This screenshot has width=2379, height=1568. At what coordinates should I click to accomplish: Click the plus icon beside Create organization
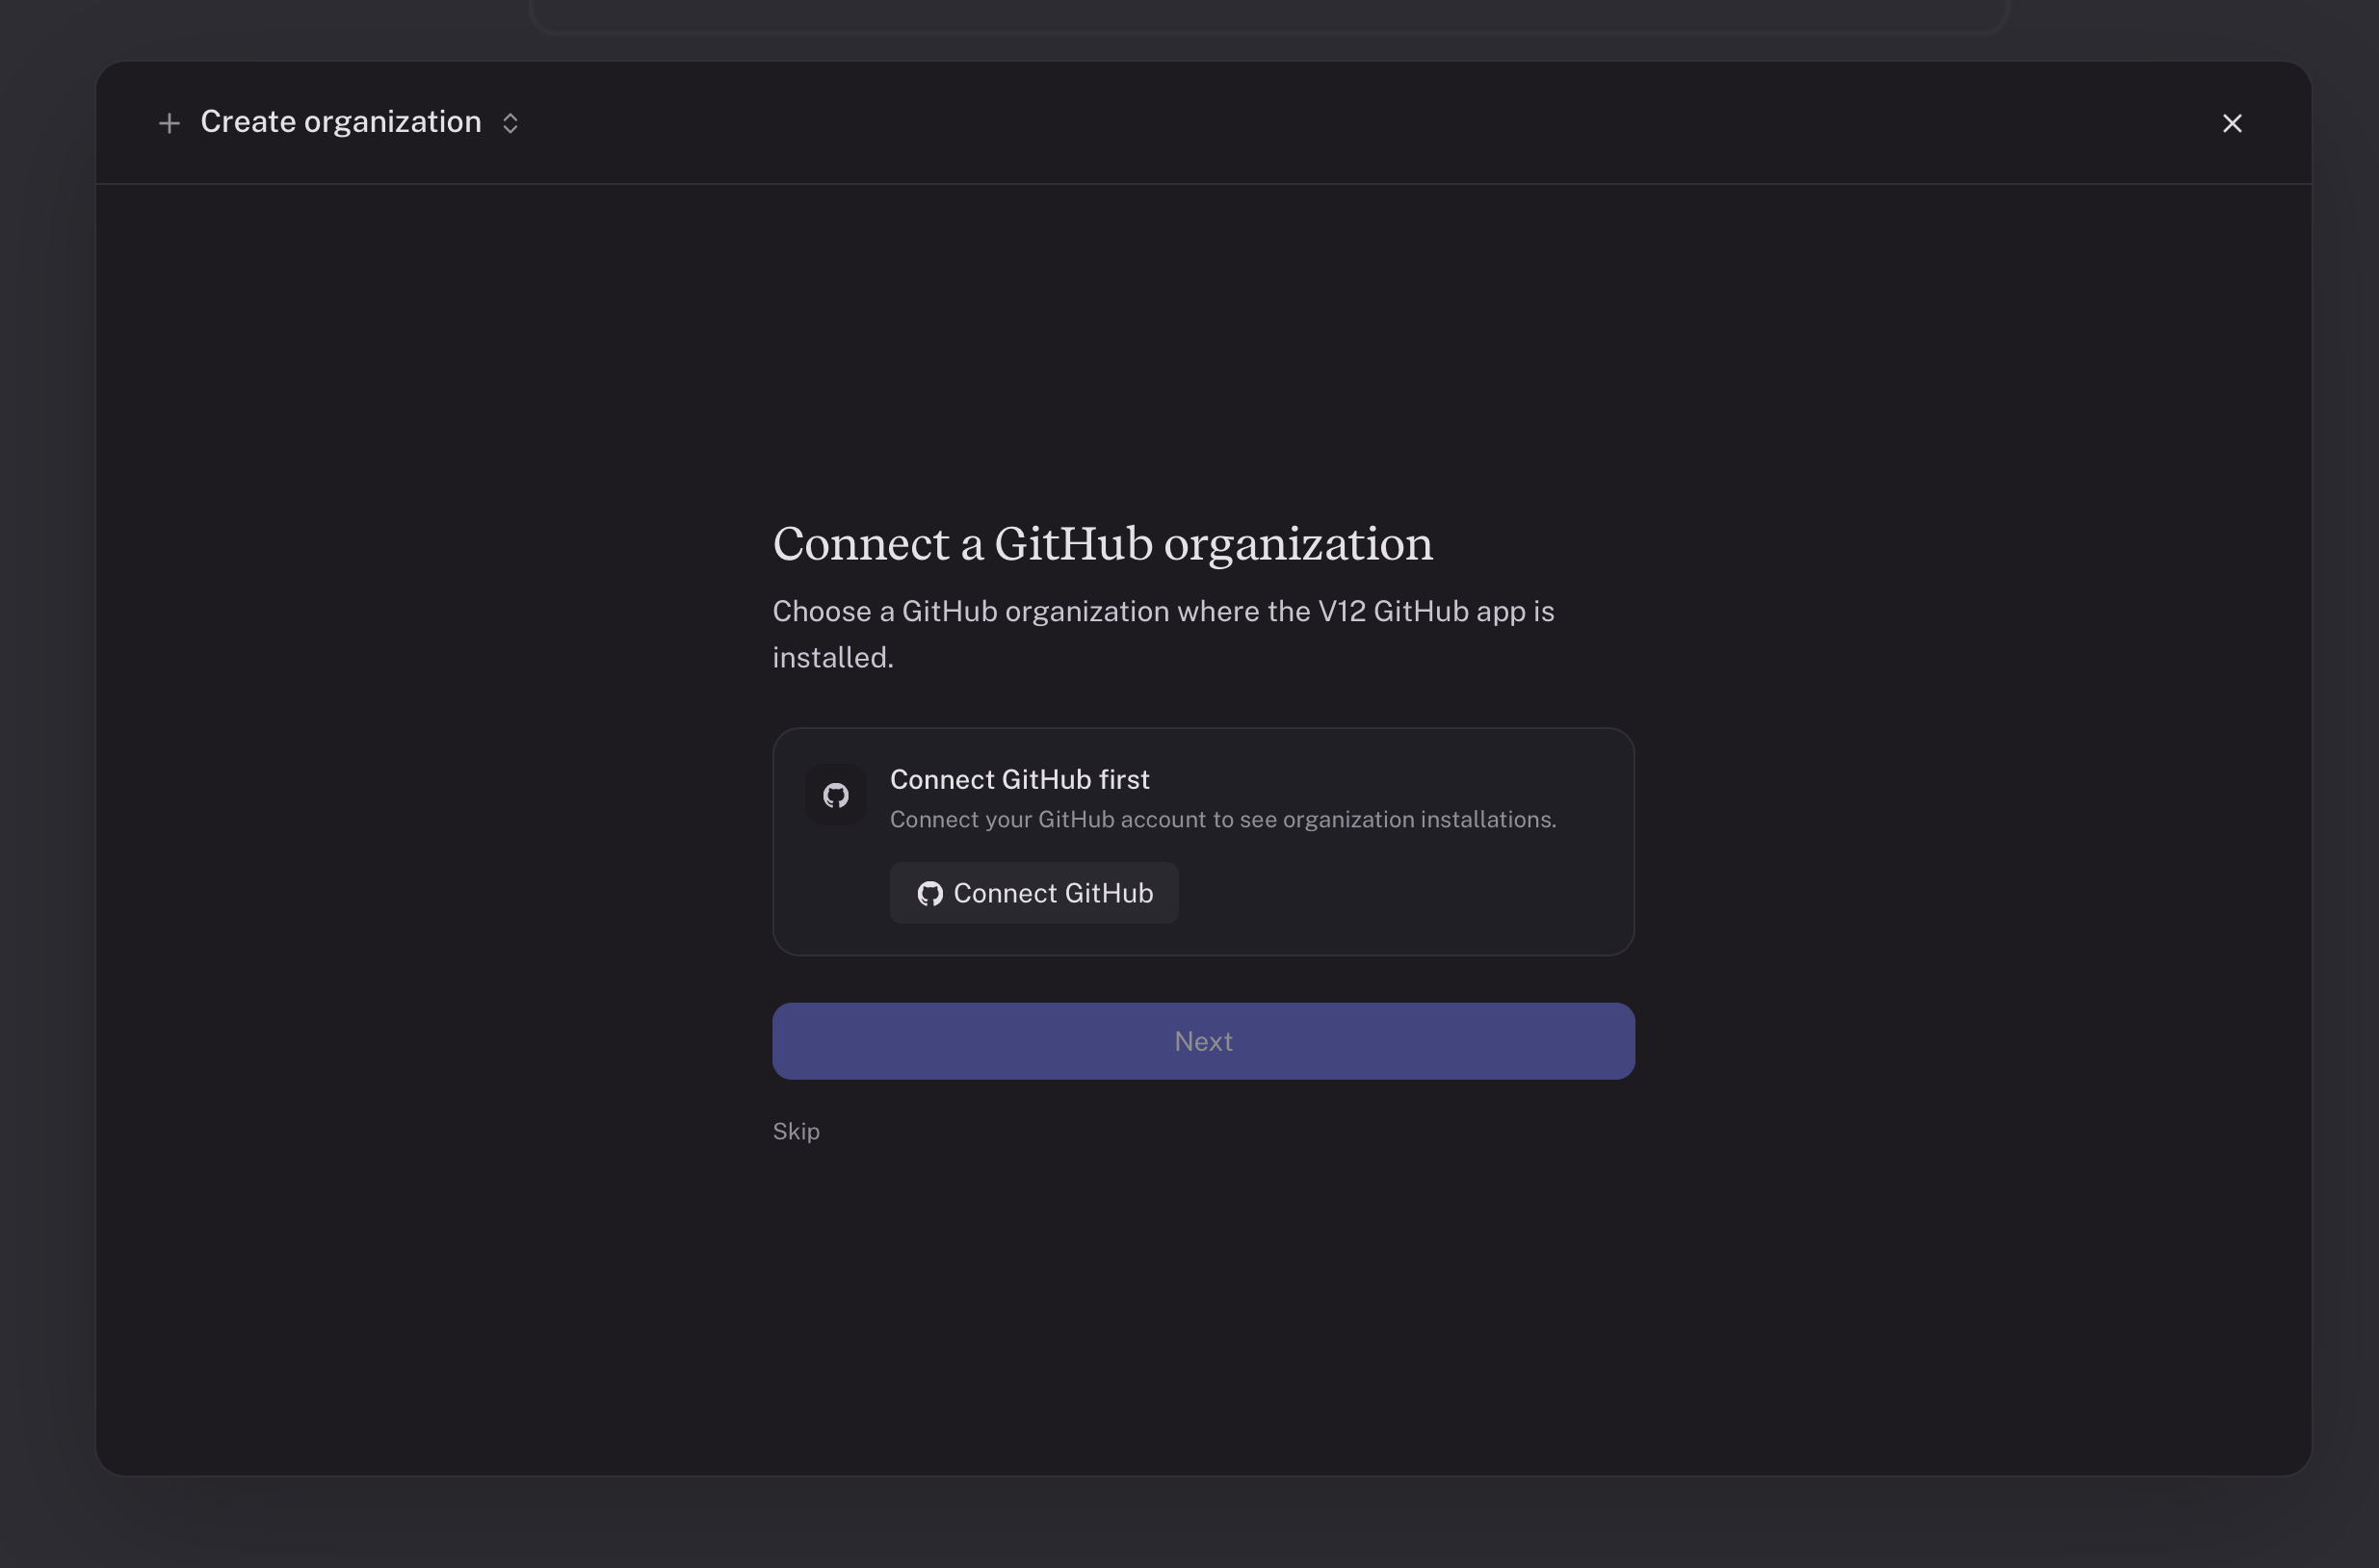169,123
